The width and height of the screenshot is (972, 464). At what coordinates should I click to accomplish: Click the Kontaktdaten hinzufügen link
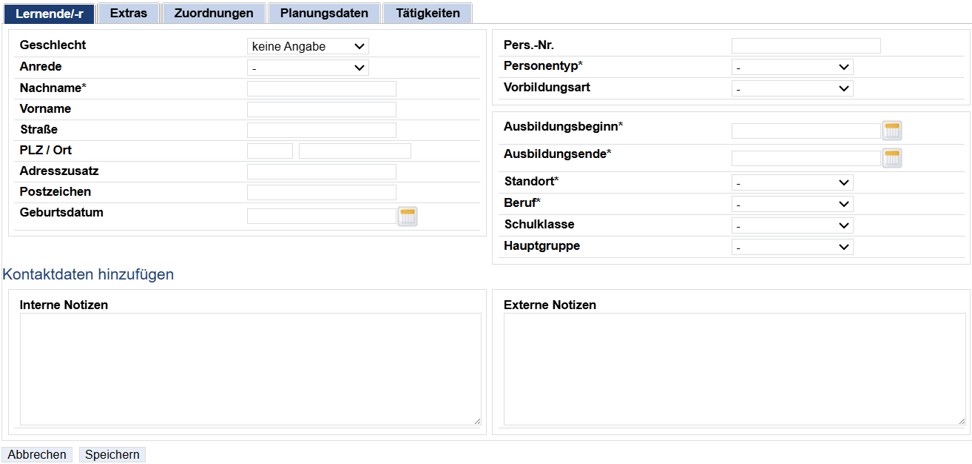(88, 274)
